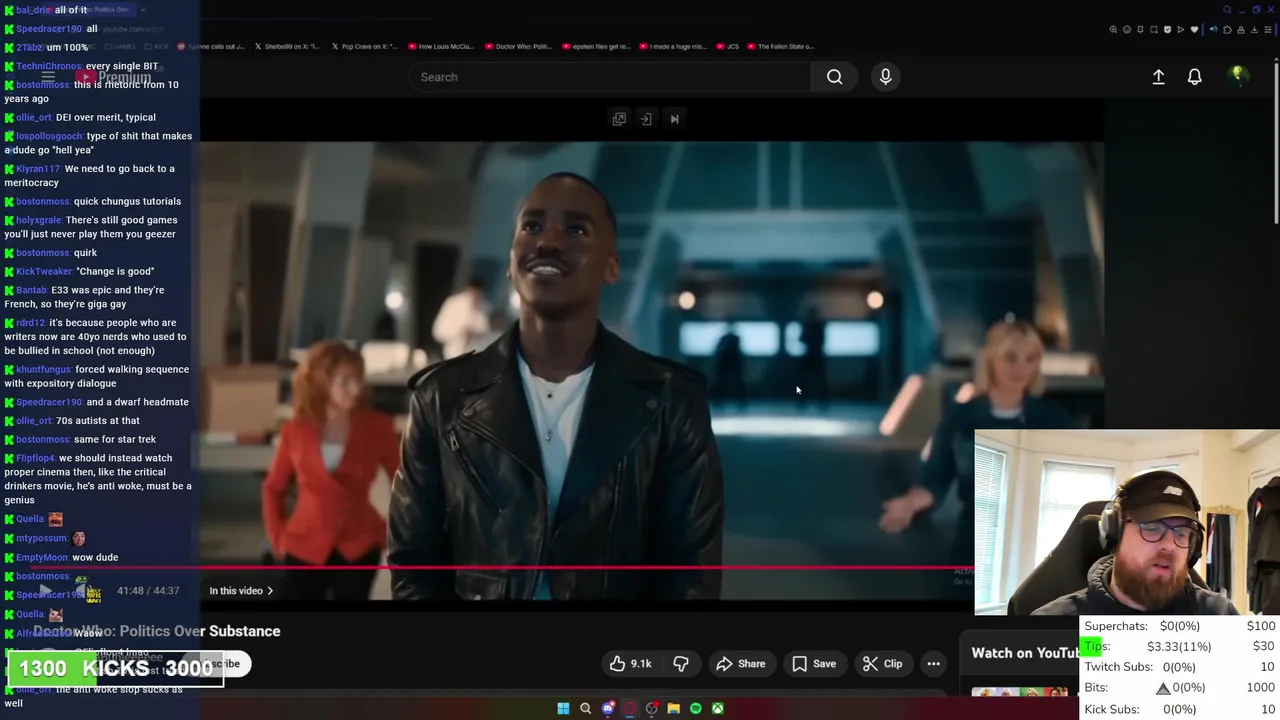This screenshot has width=1280, height=720.
Task: Switch to the 'Doctor Who: Politi...' tab
Action: [x=518, y=46]
